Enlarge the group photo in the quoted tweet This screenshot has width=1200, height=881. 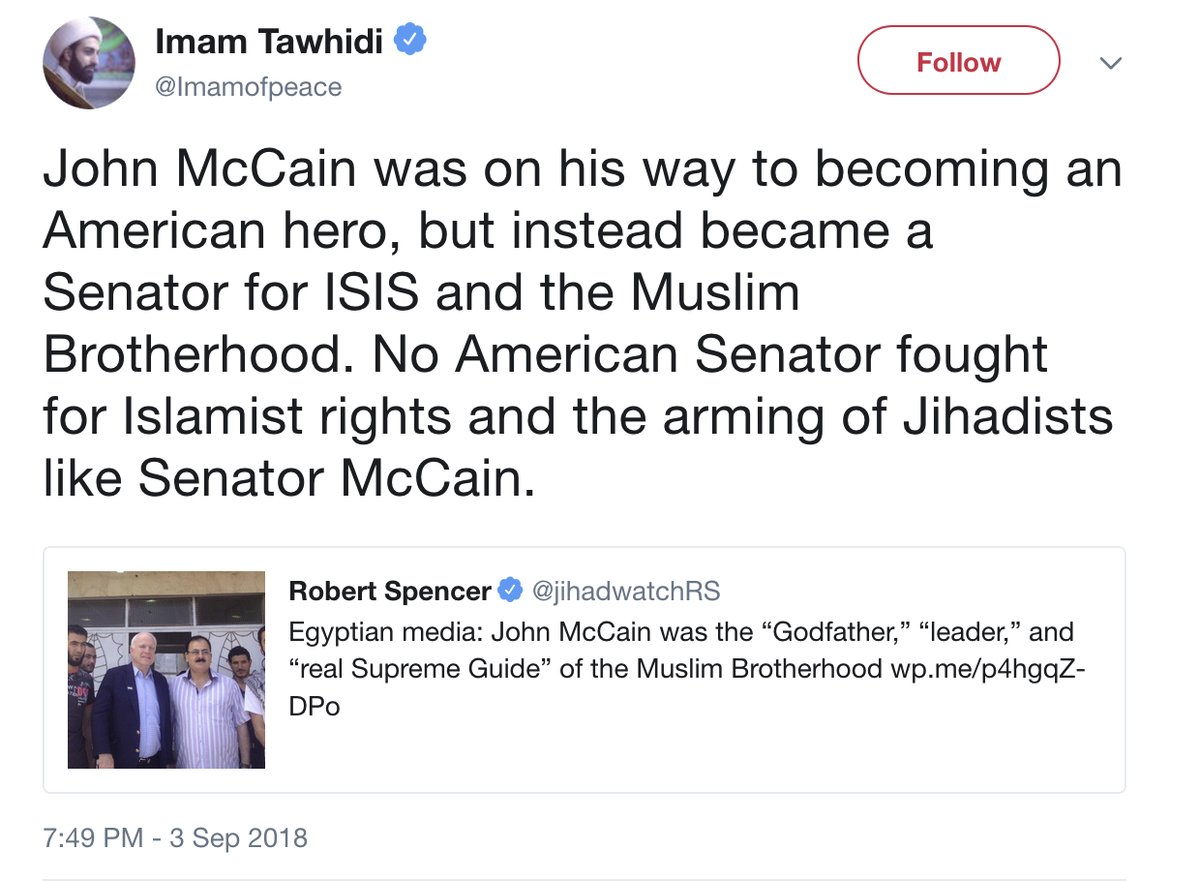click(x=166, y=669)
